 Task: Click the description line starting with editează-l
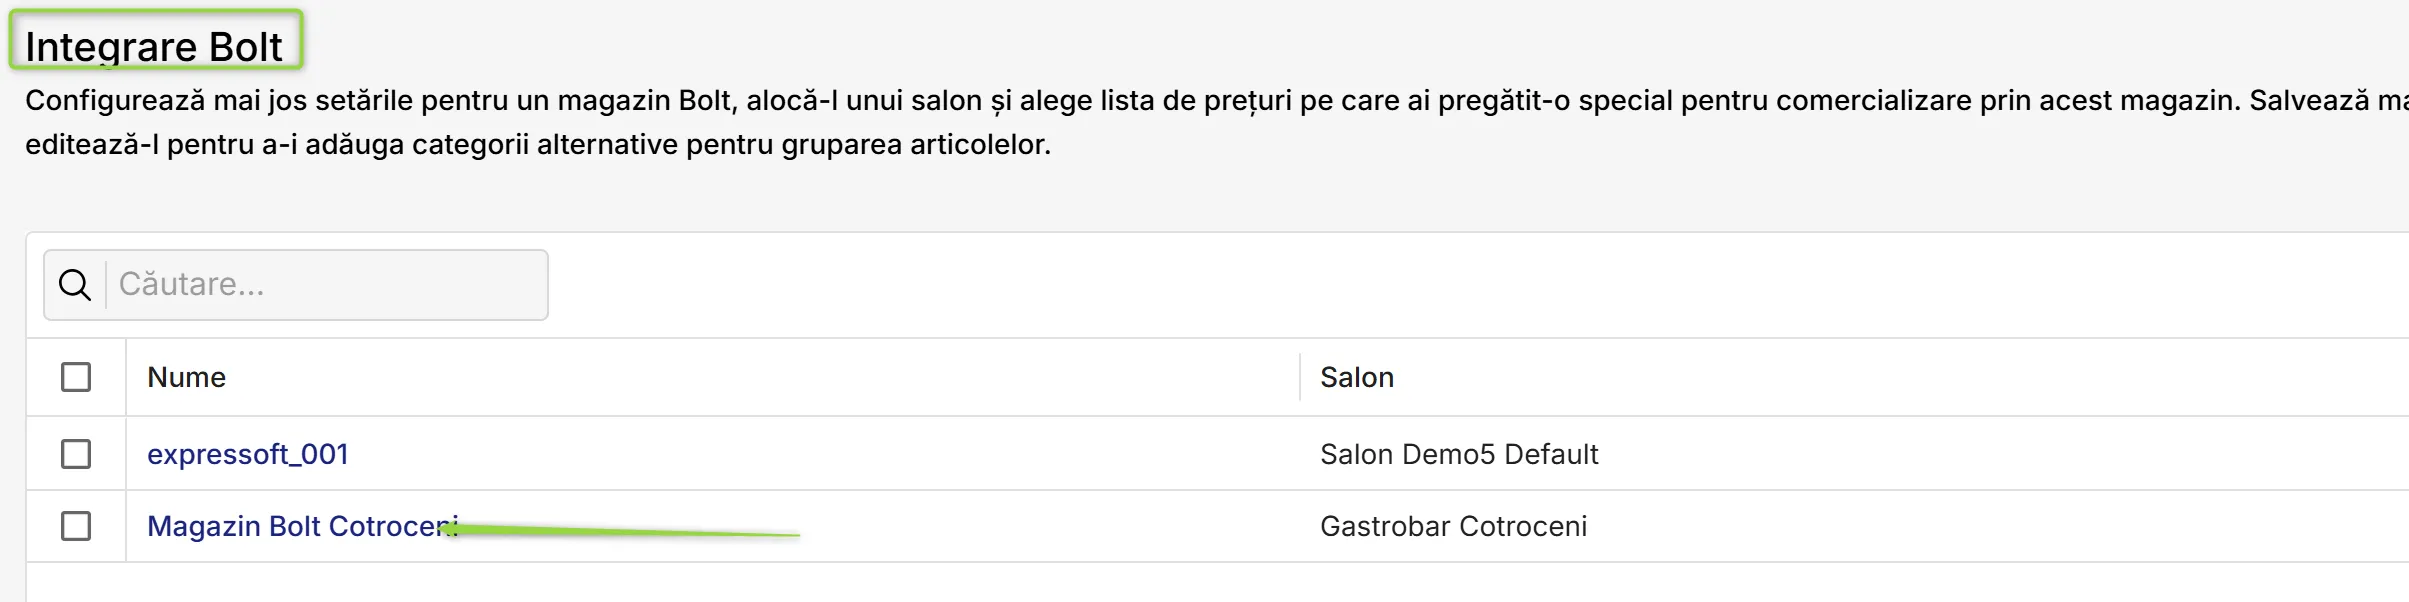(x=538, y=144)
